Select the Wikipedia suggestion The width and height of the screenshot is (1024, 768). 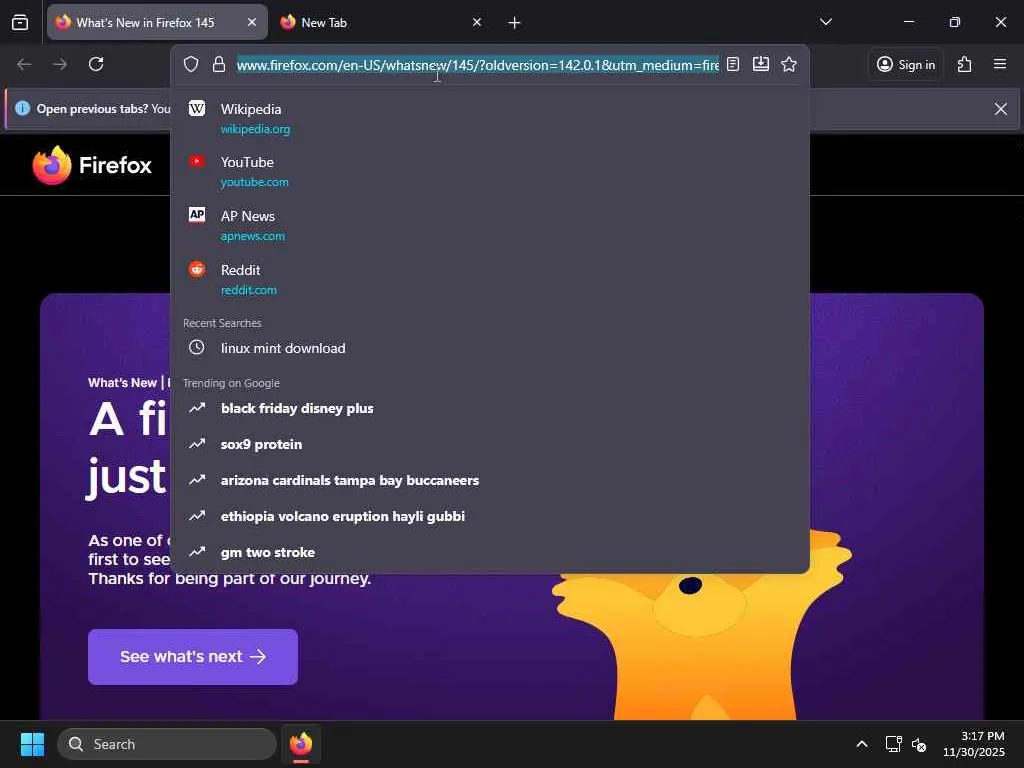[490, 118]
